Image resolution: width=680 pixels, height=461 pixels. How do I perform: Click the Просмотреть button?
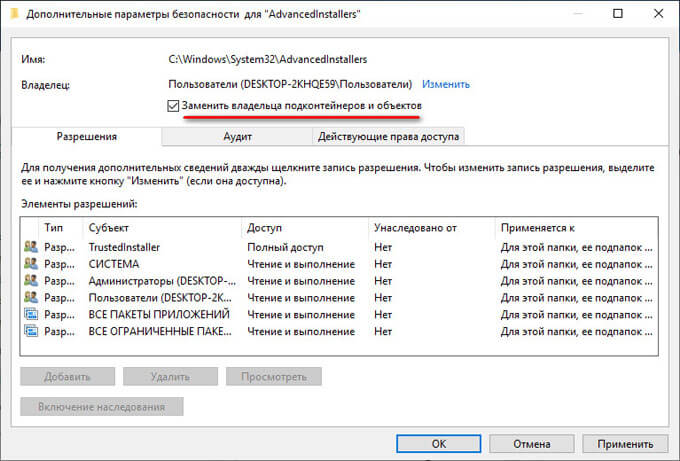click(x=274, y=376)
